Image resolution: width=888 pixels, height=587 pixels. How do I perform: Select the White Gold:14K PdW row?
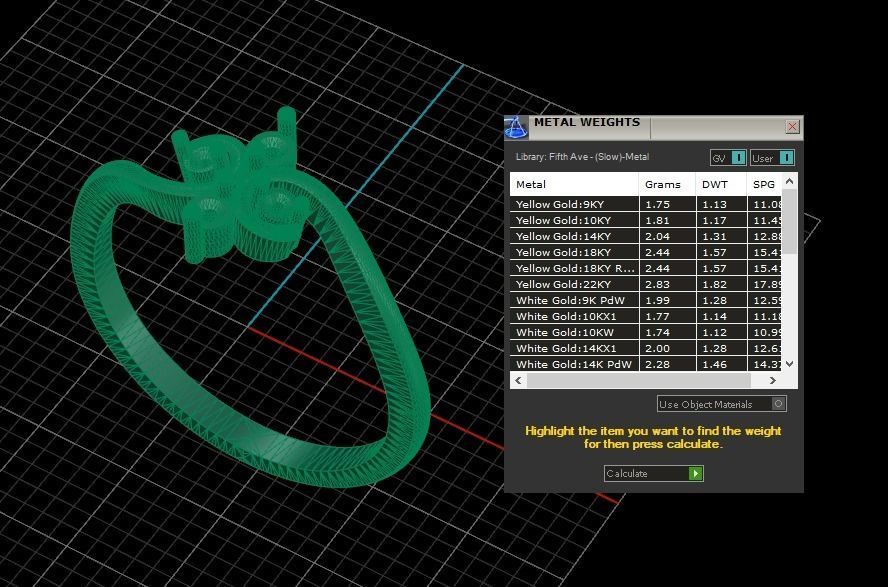pyautogui.click(x=646, y=364)
